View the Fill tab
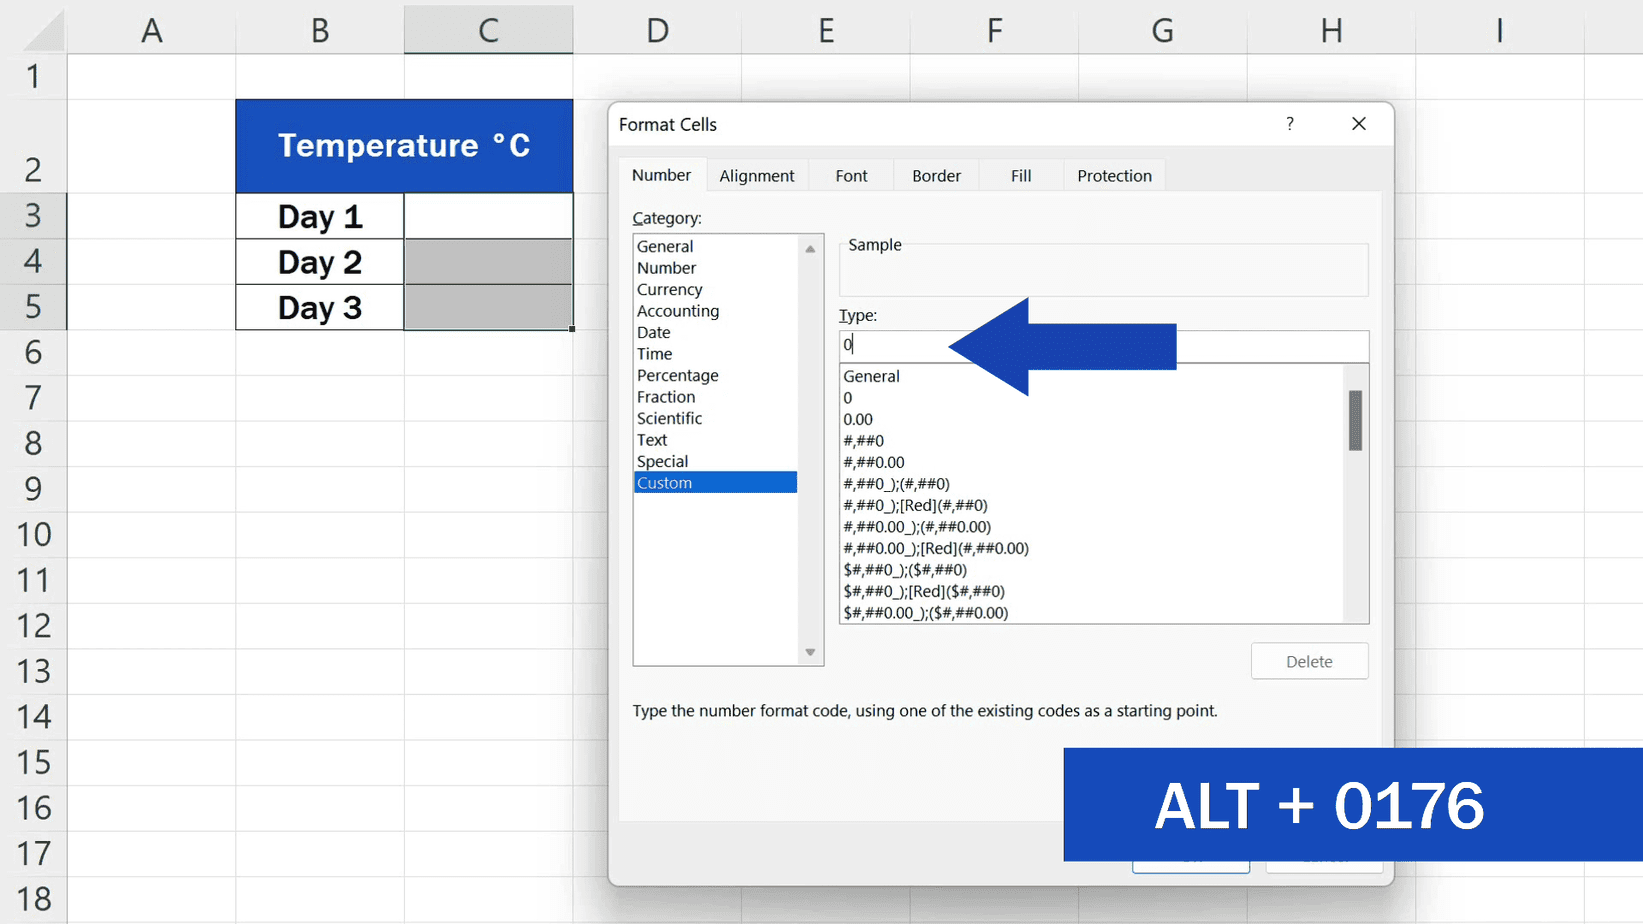The width and height of the screenshot is (1643, 924). [x=1020, y=175]
